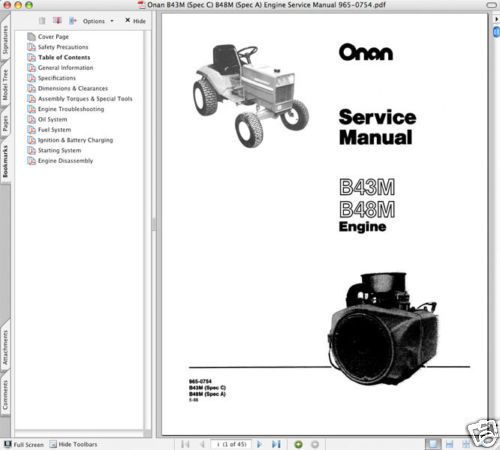500x450 pixels.
Task: Click the red new bookmark icon
Action: coord(57,21)
